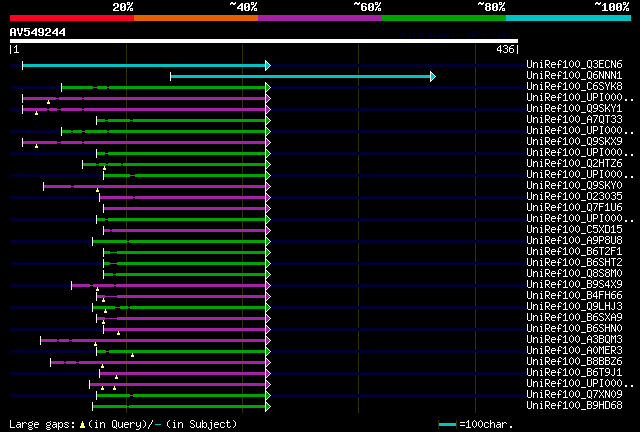Select the UniRef100_Q7XN09 label

(x=574, y=395)
